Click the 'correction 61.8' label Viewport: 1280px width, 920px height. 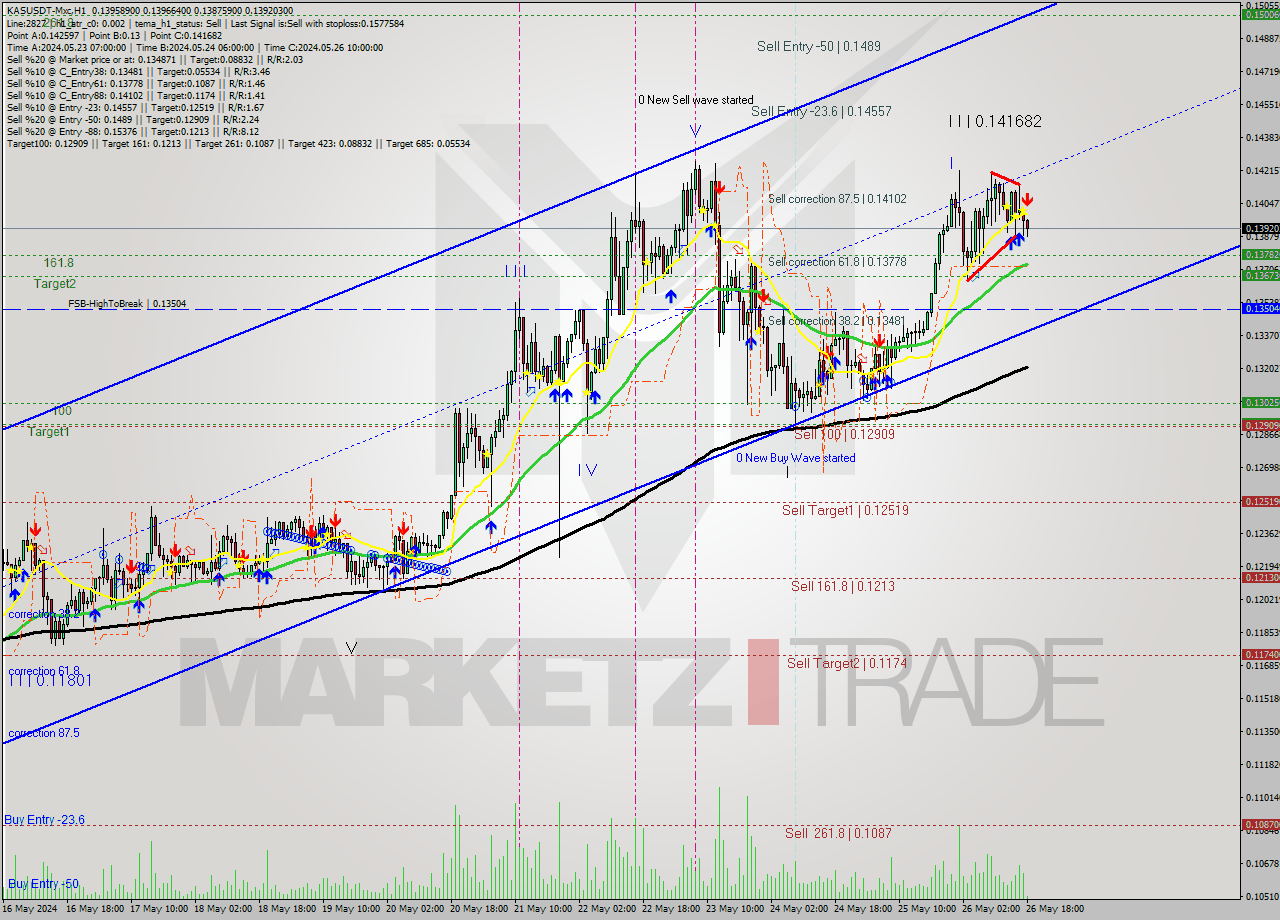pyautogui.click(x=44, y=671)
